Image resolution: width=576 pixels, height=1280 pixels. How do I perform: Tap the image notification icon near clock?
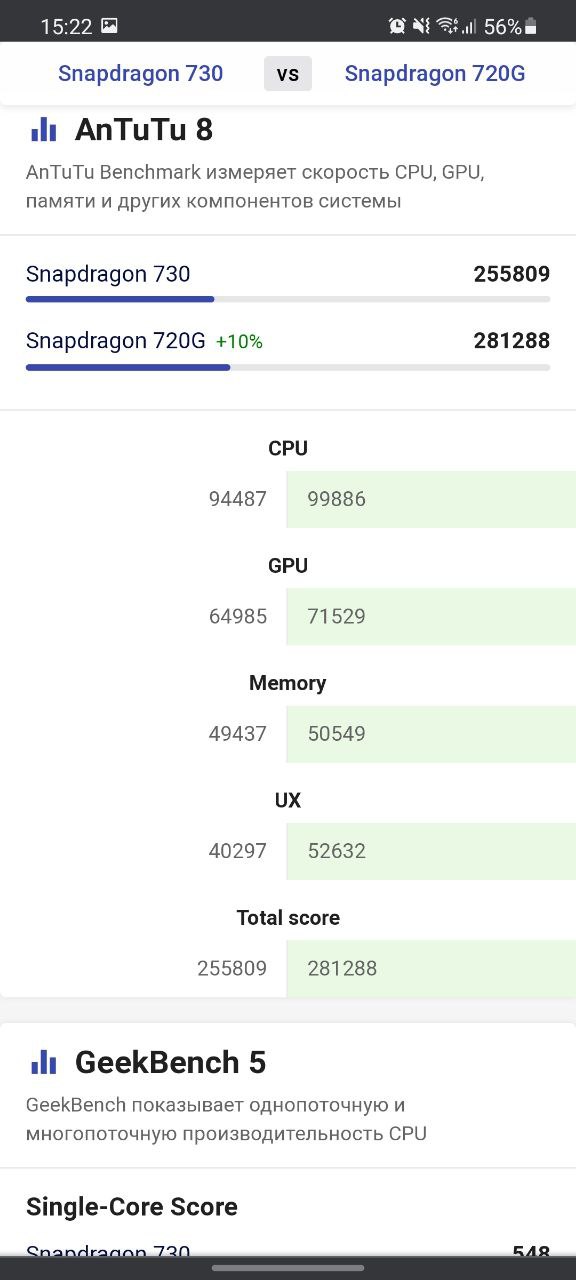point(110,26)
